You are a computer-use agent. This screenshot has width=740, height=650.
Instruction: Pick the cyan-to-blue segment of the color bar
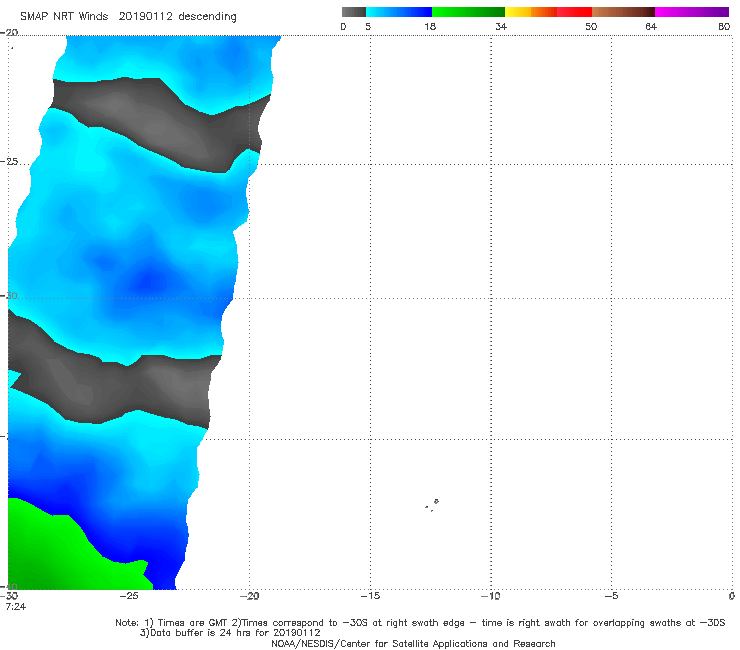click(x=399, y=12)
